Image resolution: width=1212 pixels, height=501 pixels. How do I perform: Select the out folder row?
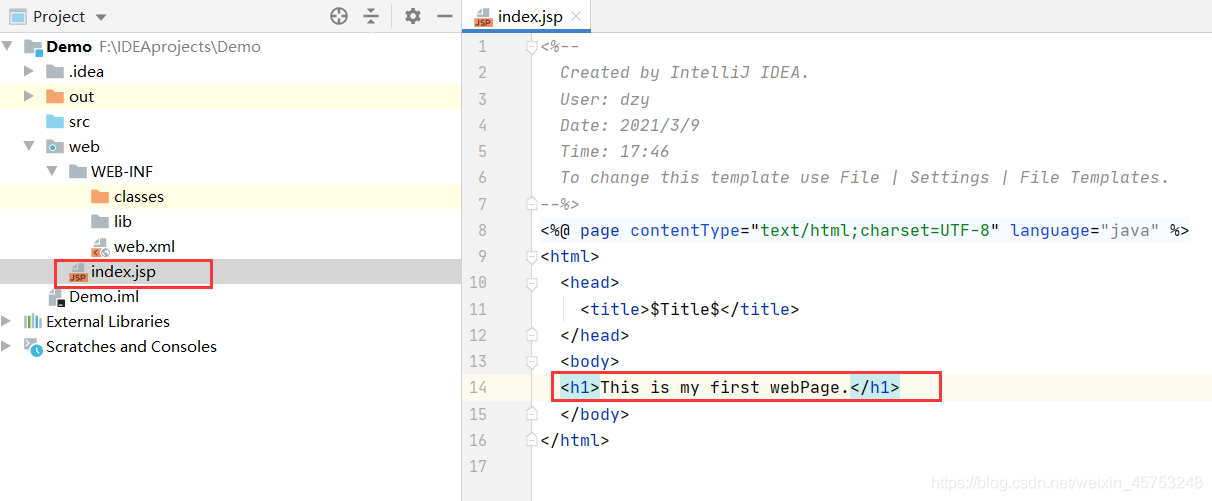(x=230, y=97)
